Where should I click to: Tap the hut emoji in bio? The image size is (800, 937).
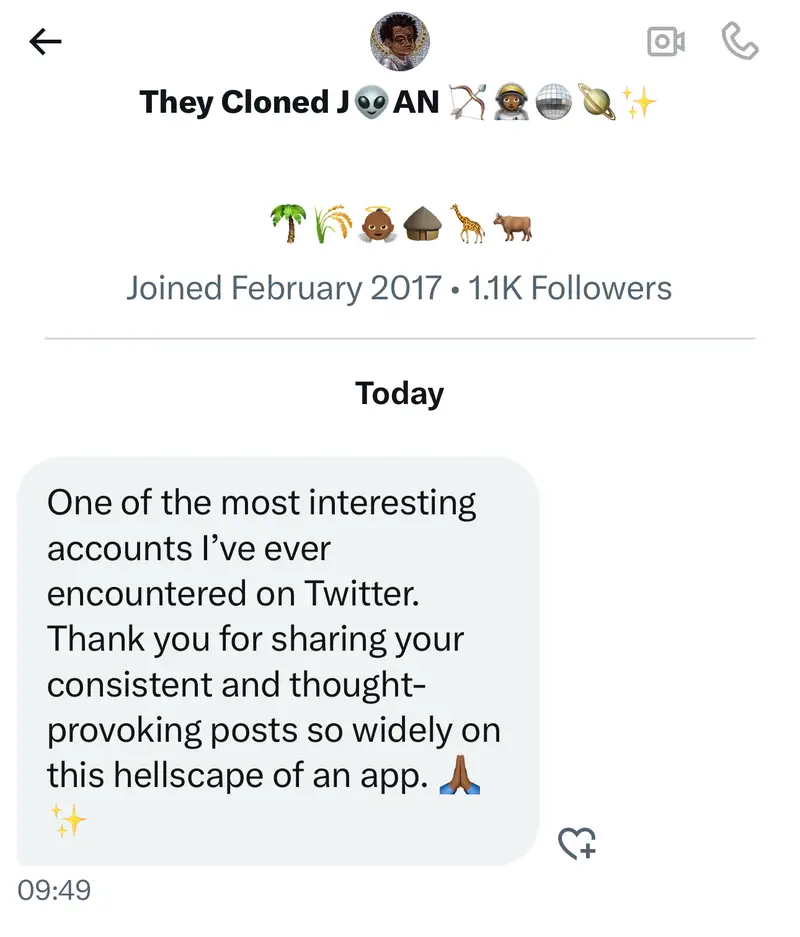click(422, 226)
